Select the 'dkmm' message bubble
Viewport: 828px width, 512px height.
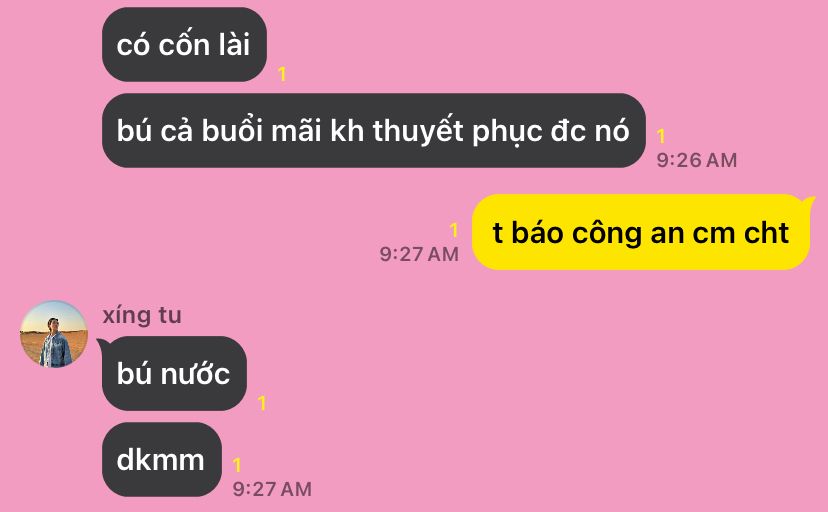coord(162,459)
